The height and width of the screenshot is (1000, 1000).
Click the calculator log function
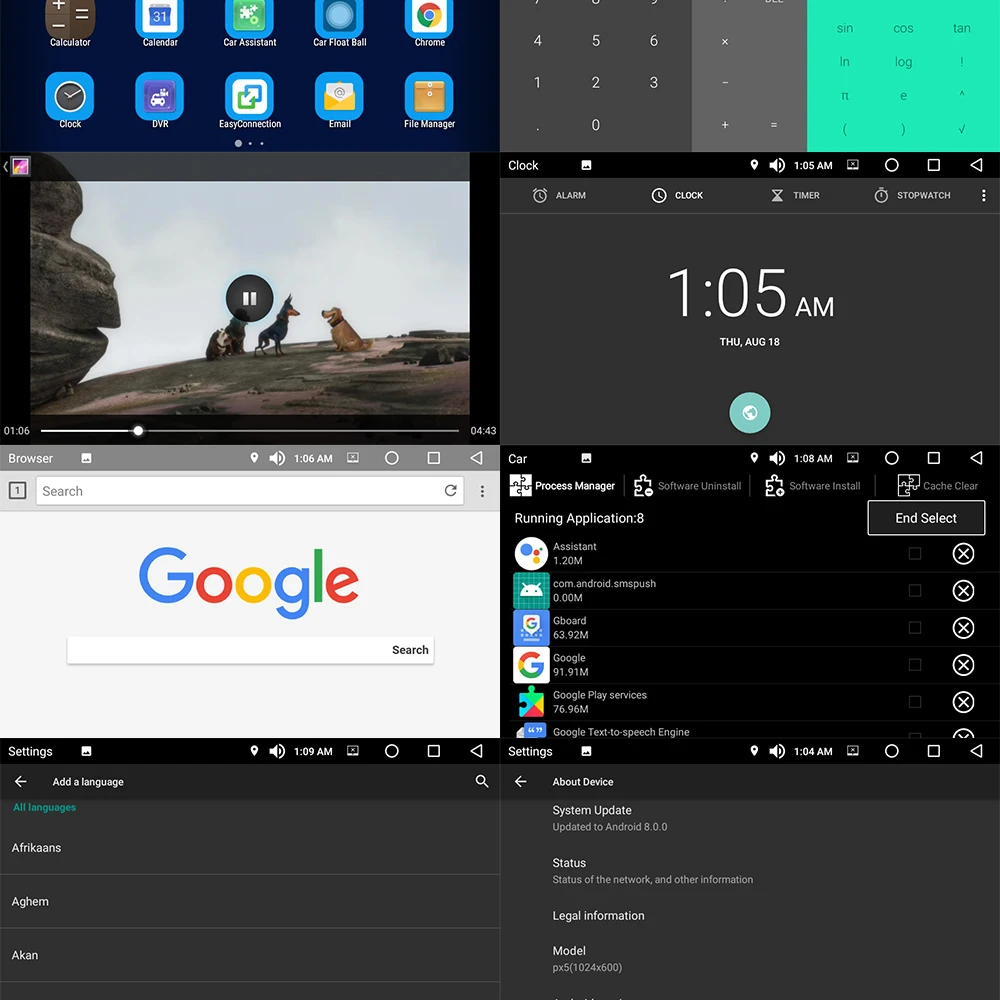(x=903, y=62)
